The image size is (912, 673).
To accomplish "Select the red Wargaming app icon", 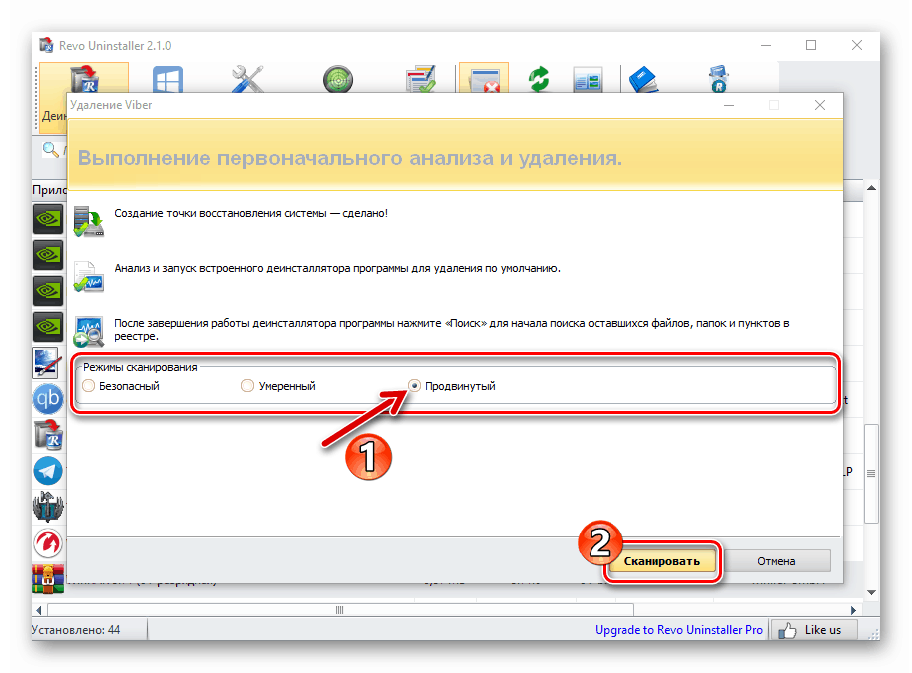I will click(48, 543).
